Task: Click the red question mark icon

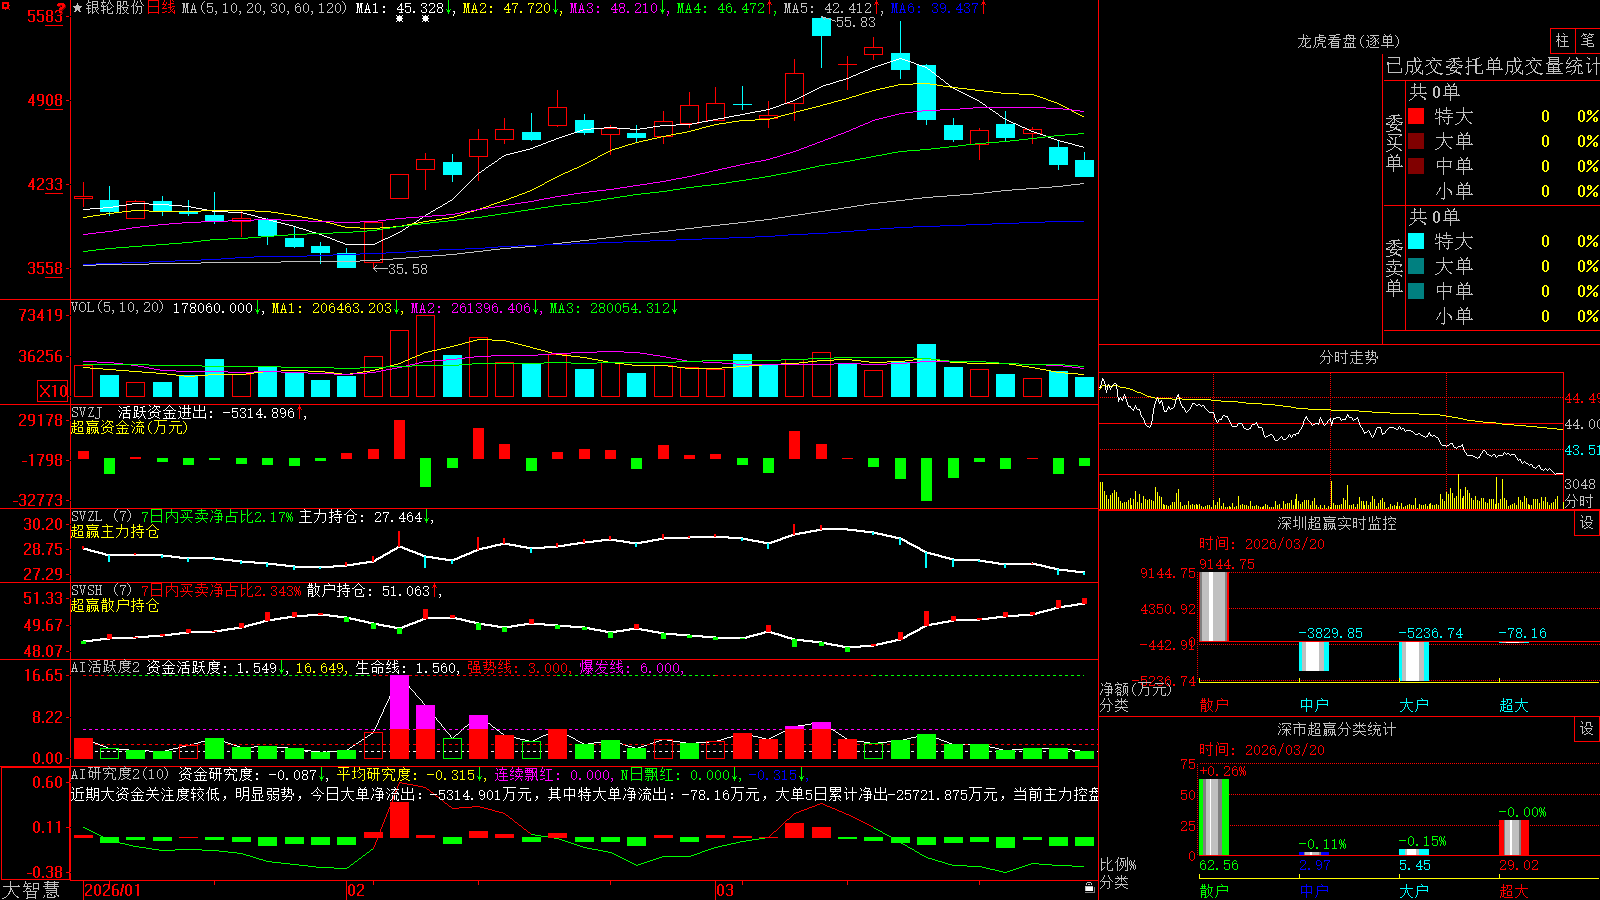Action: 61,8
